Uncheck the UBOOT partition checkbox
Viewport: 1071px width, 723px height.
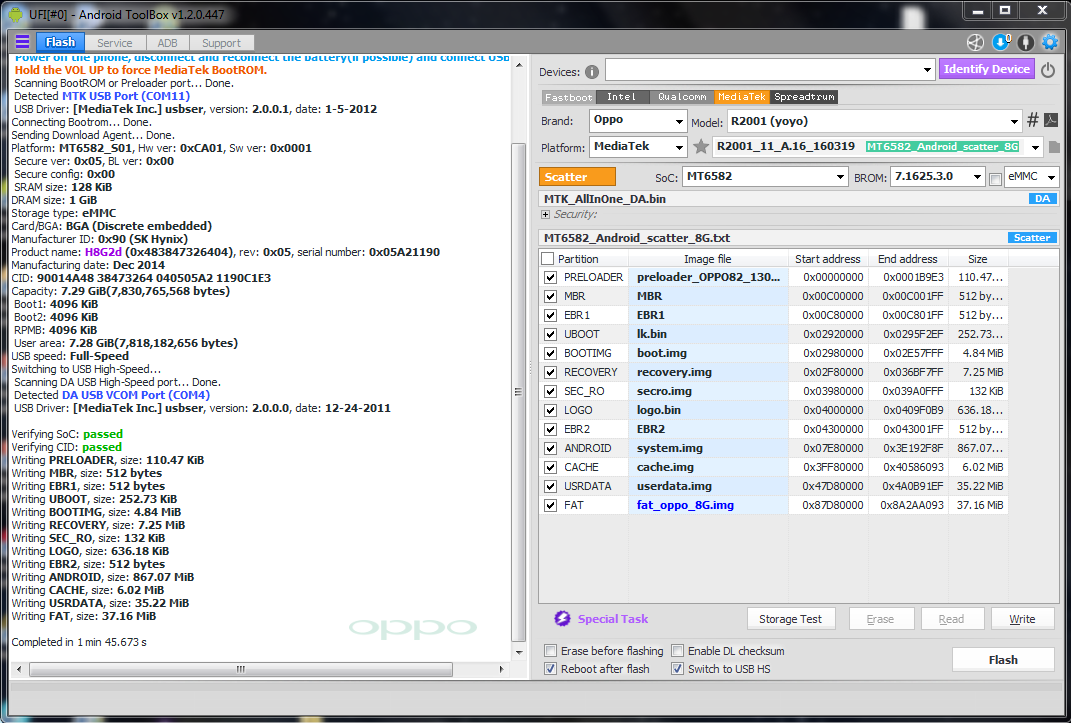(551, 335)
